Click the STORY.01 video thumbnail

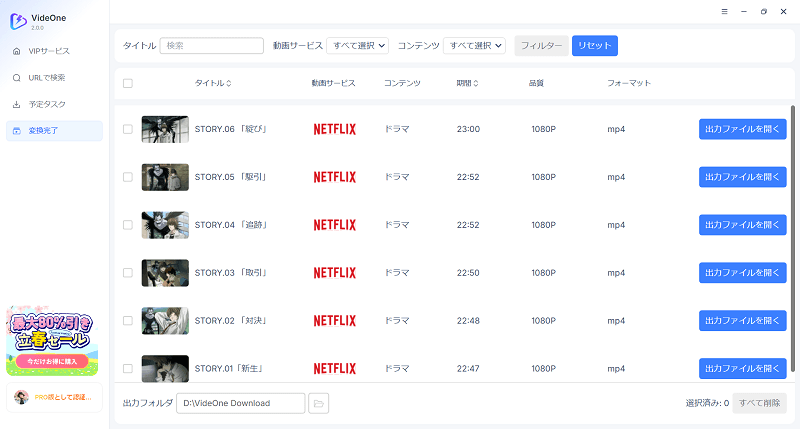tap(165, 368)
